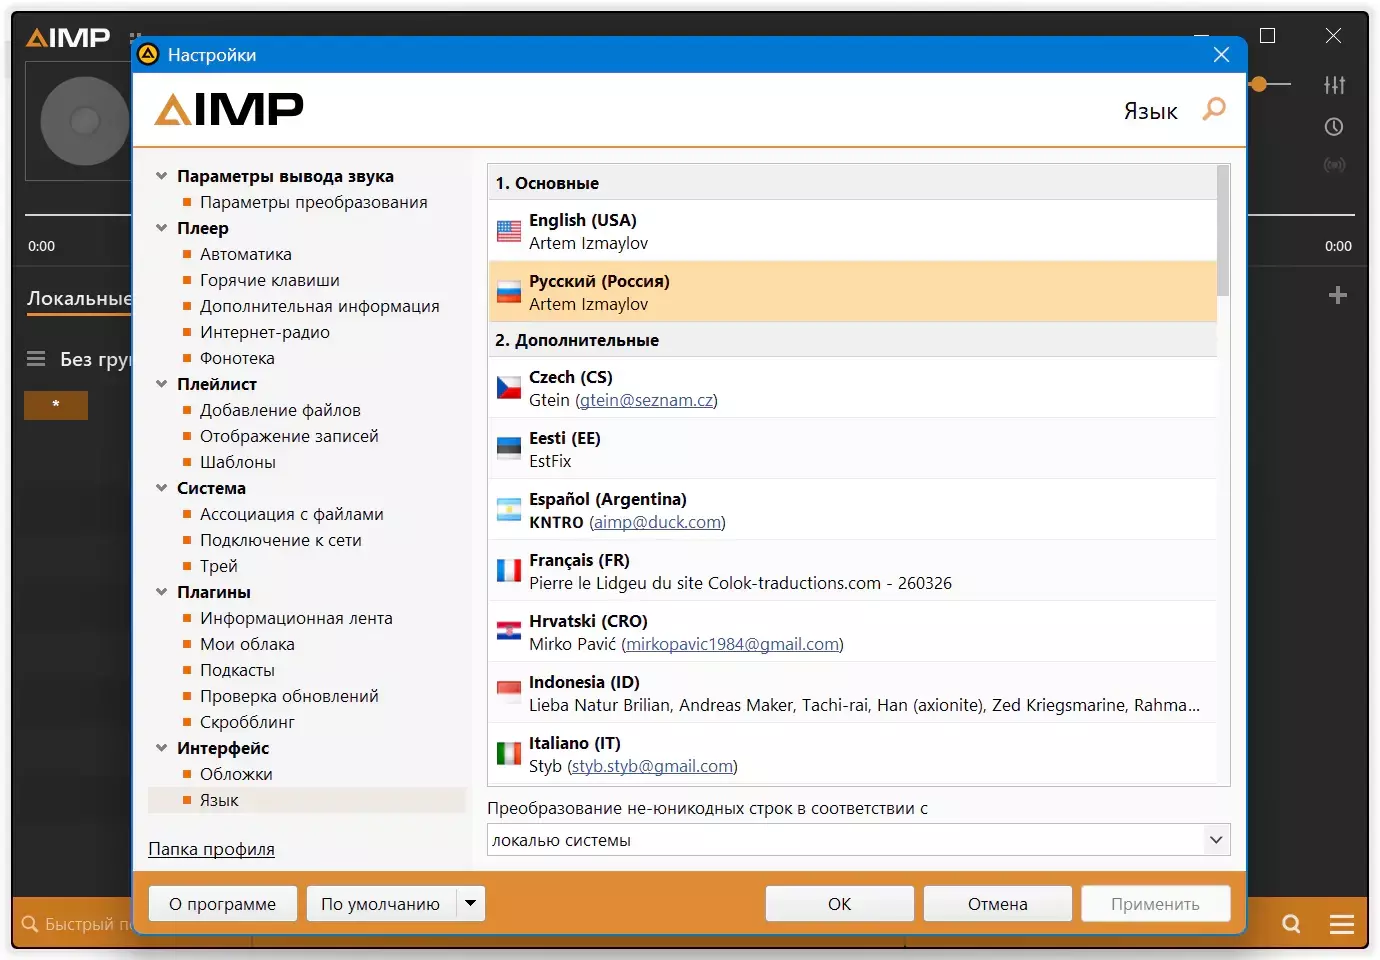The height and width of the screenshot is (960, 1380).
Task: Select the Indonesia (ID) language
Action: [853, 693]
